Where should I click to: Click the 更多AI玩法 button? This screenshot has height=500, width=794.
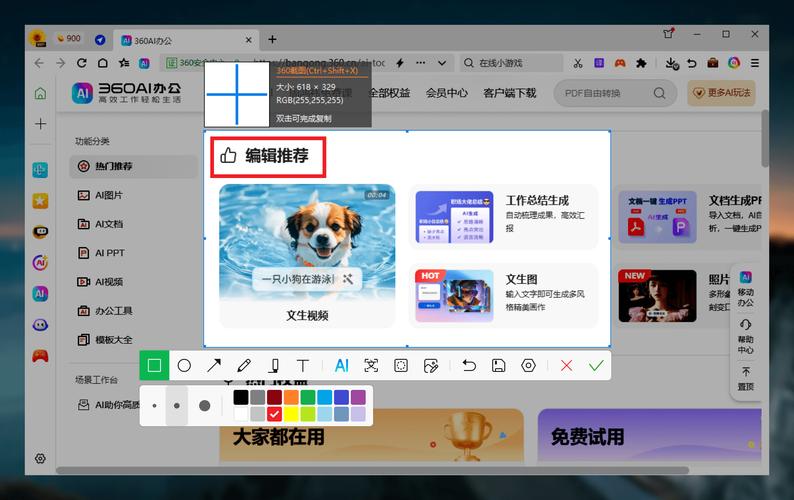(722, 93)
